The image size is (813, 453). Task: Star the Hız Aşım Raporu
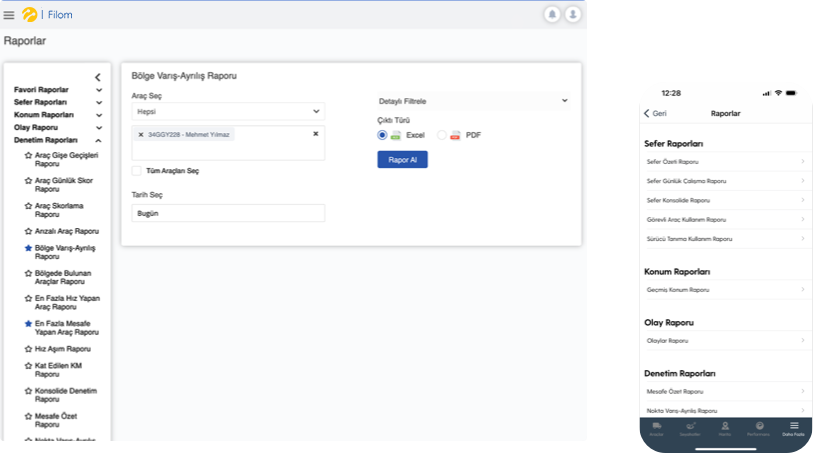pos(28,349)
